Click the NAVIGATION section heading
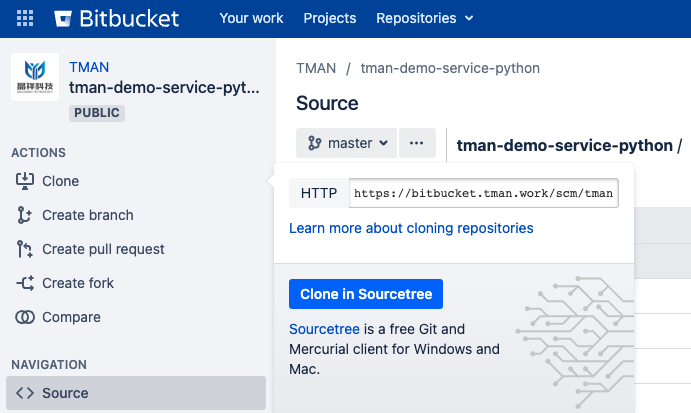Screen dimensions: 691x413 (49, 365)
